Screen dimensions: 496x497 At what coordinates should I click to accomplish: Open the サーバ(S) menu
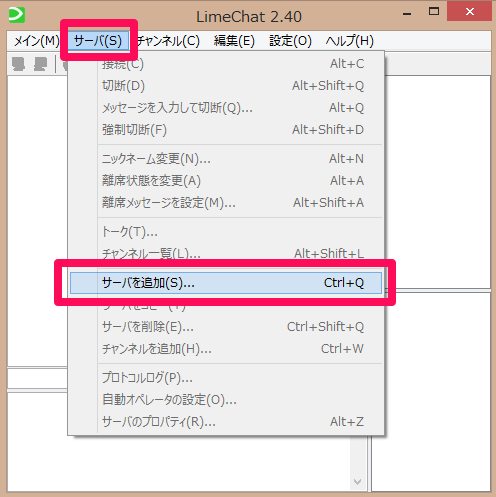tap(98, 41)
